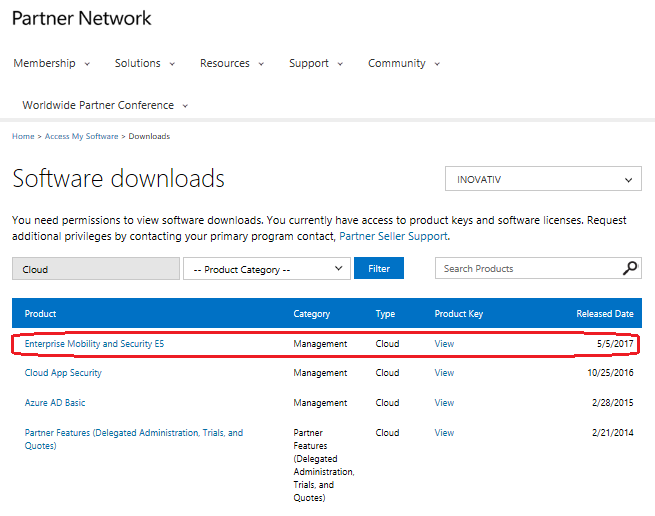Open the Partner Seller Support link

pos(393,236)
